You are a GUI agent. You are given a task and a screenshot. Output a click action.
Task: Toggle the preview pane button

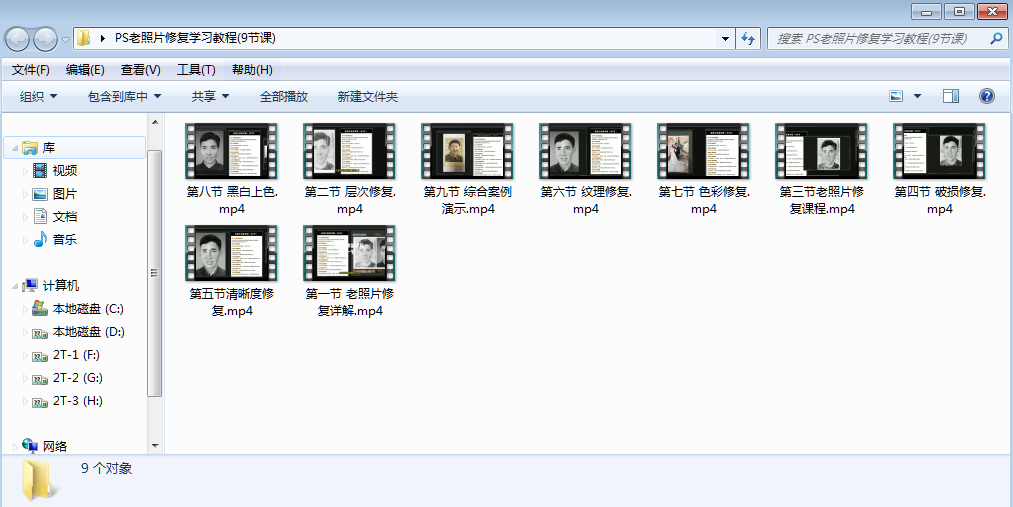point(950,96)
